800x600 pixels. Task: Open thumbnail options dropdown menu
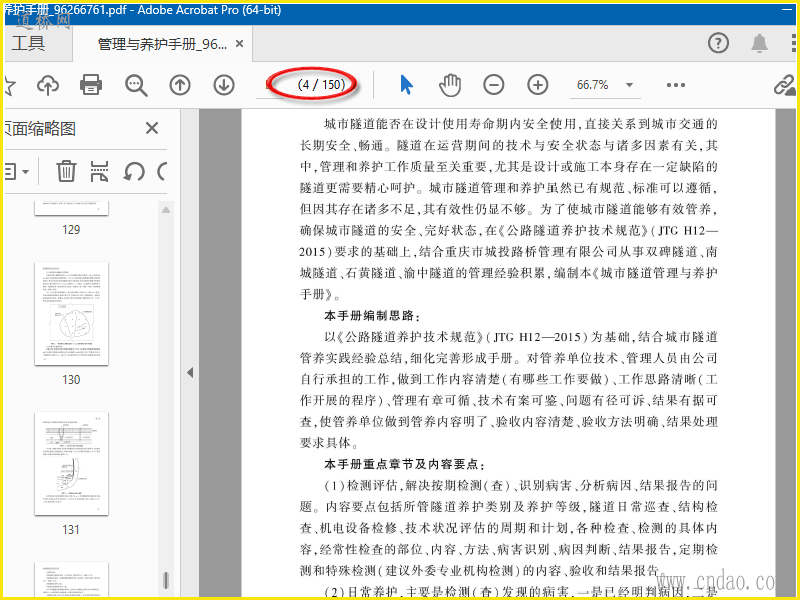coord(17,171)
